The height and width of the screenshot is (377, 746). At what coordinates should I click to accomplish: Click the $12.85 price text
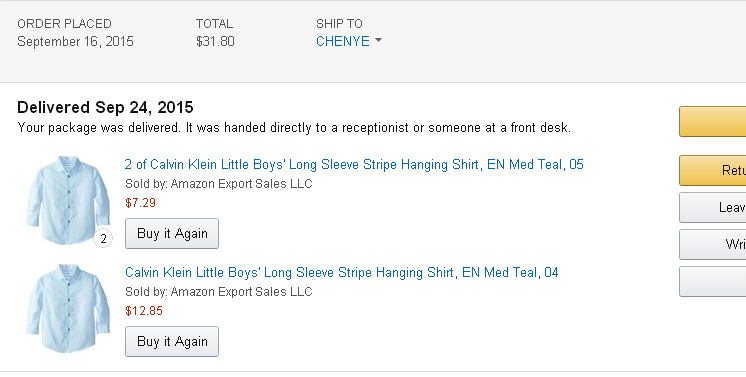point(144,311)
